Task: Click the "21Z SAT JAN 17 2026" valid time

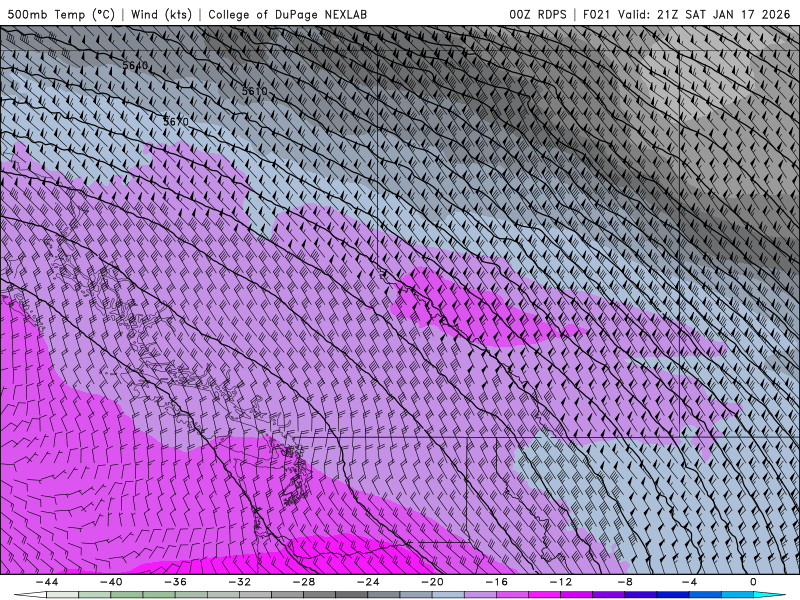Action: (x=723, y=14)
